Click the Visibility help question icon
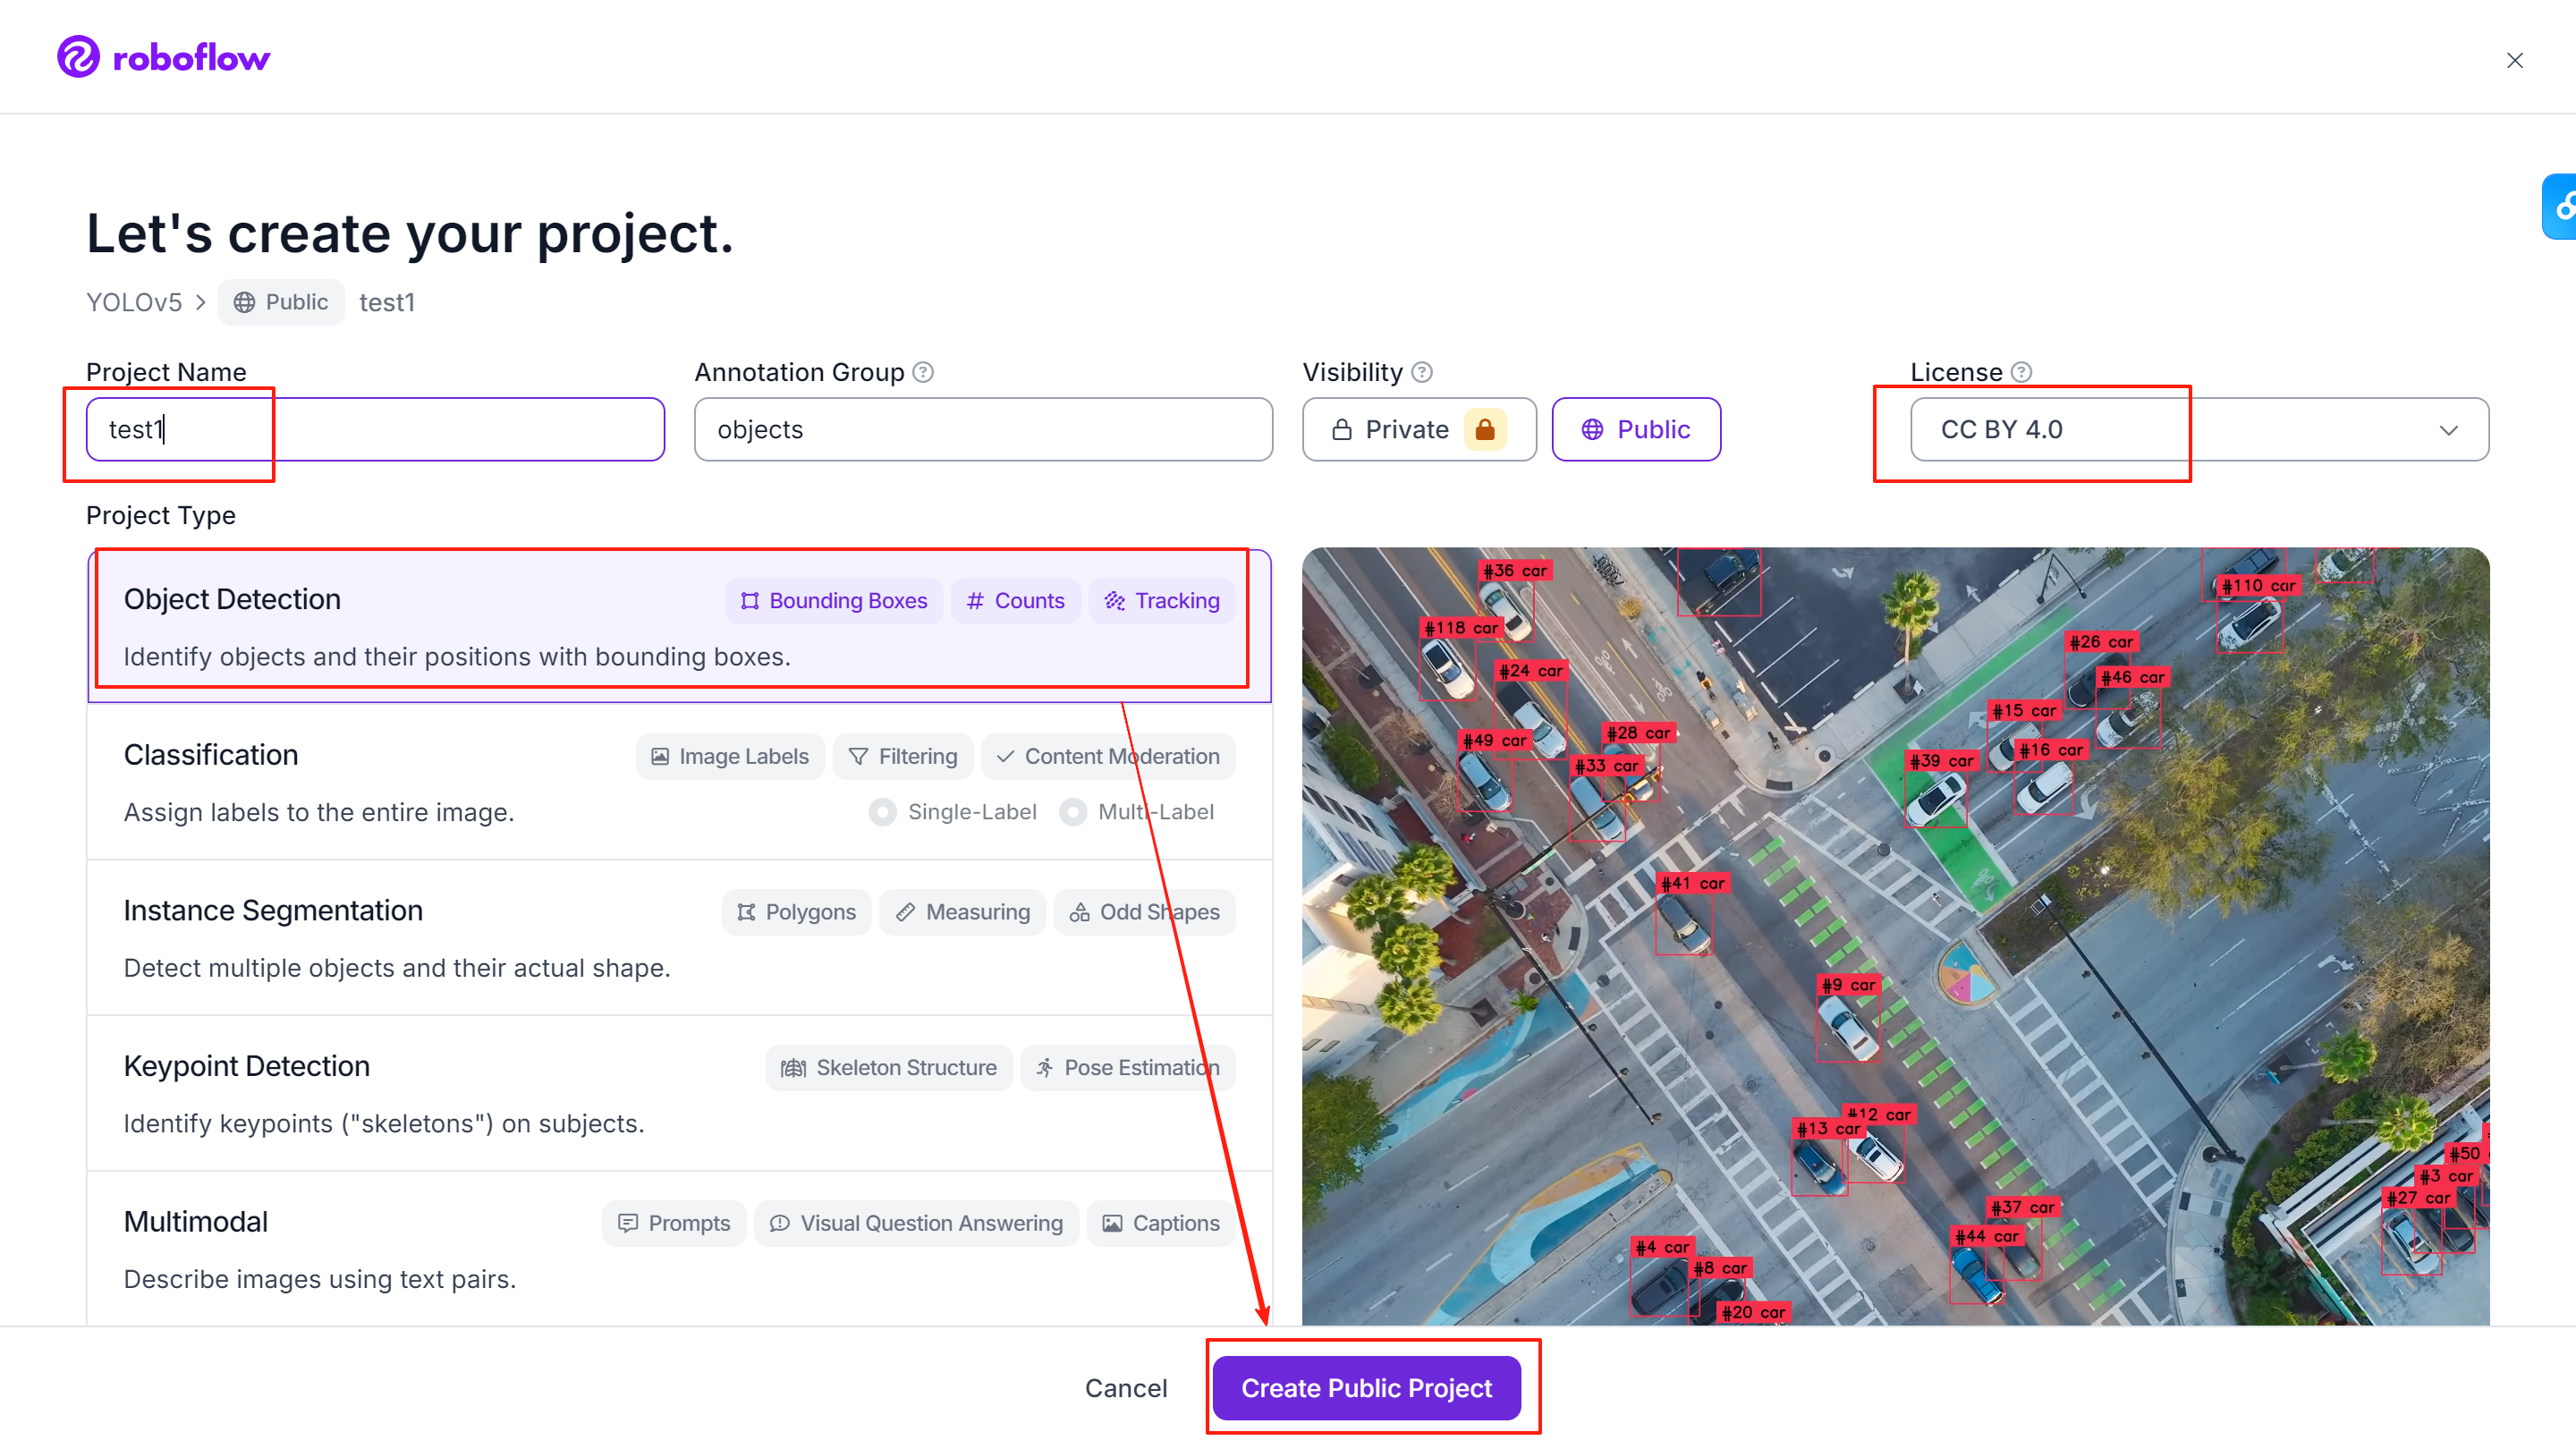 (x=1422, y=372)
